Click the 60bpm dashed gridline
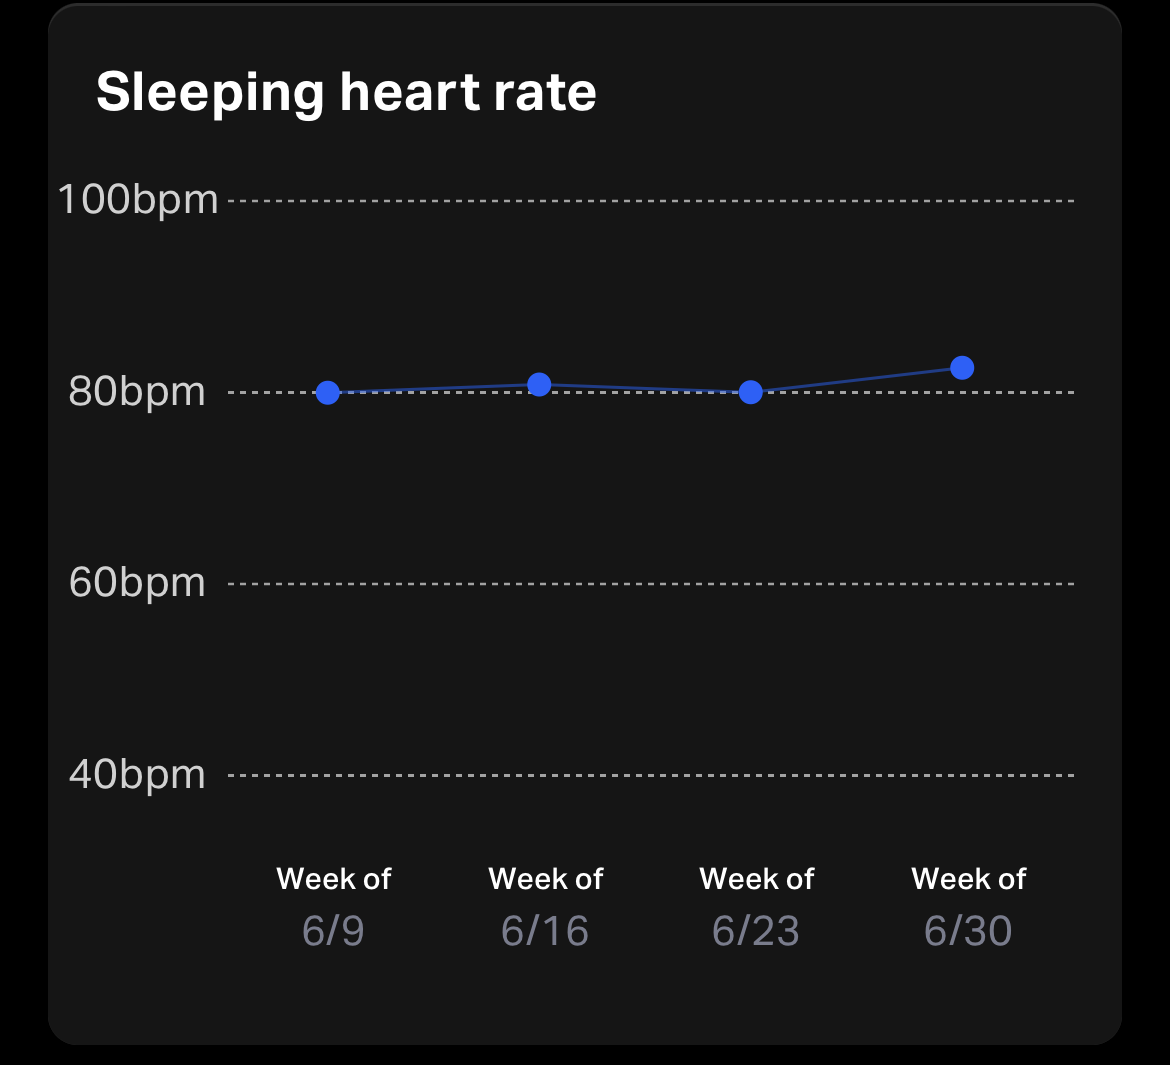Image resolution: width=1170 pixels, height=1065 pixels. [650, 583]
